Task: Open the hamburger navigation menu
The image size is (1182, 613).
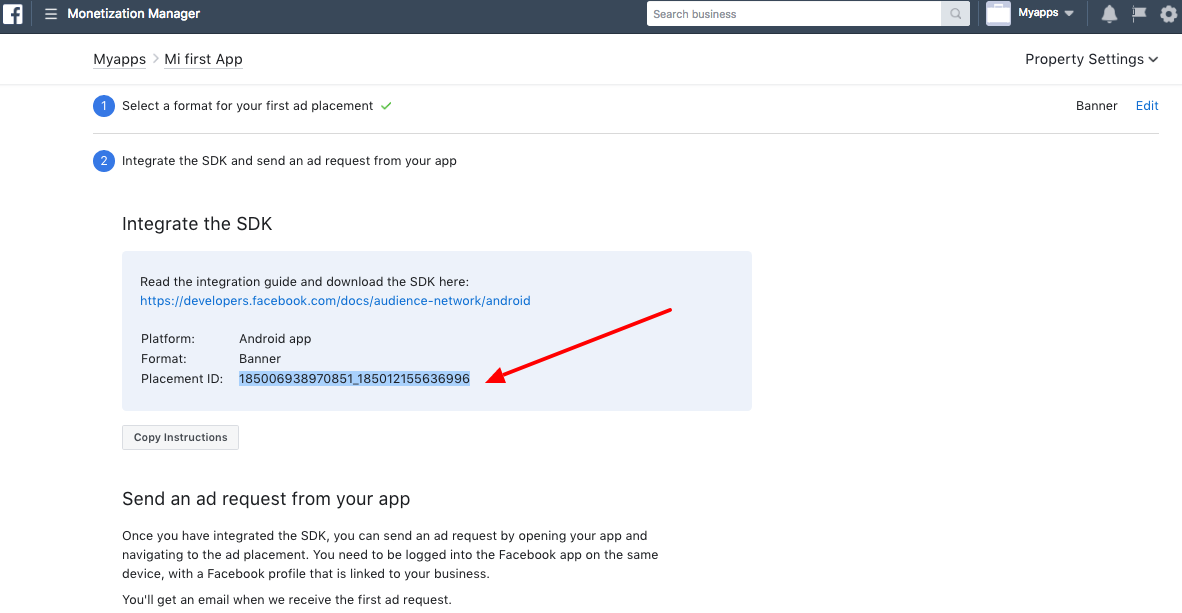Action: pyautogui.click(x=51, y=14)
